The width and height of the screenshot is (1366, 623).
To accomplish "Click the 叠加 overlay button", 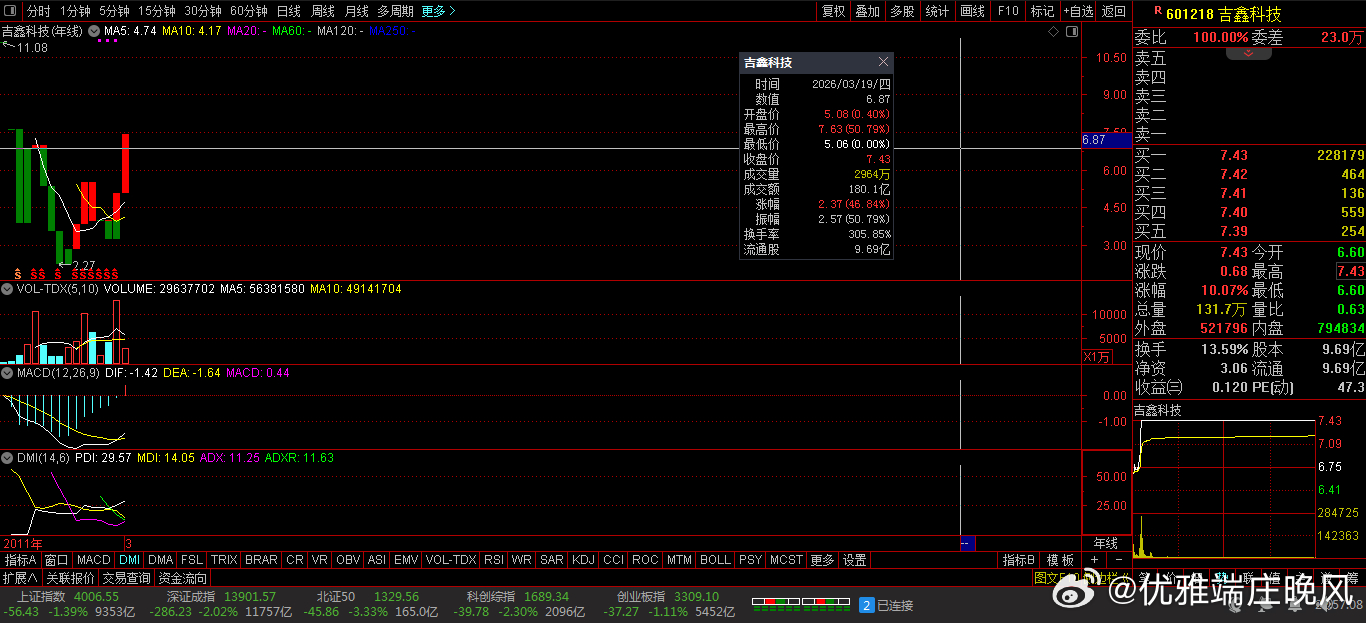I will coord(868,11).
